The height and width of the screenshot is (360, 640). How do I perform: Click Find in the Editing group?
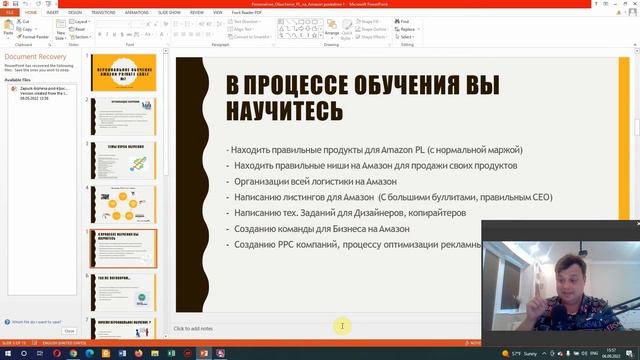pos(402,21)
